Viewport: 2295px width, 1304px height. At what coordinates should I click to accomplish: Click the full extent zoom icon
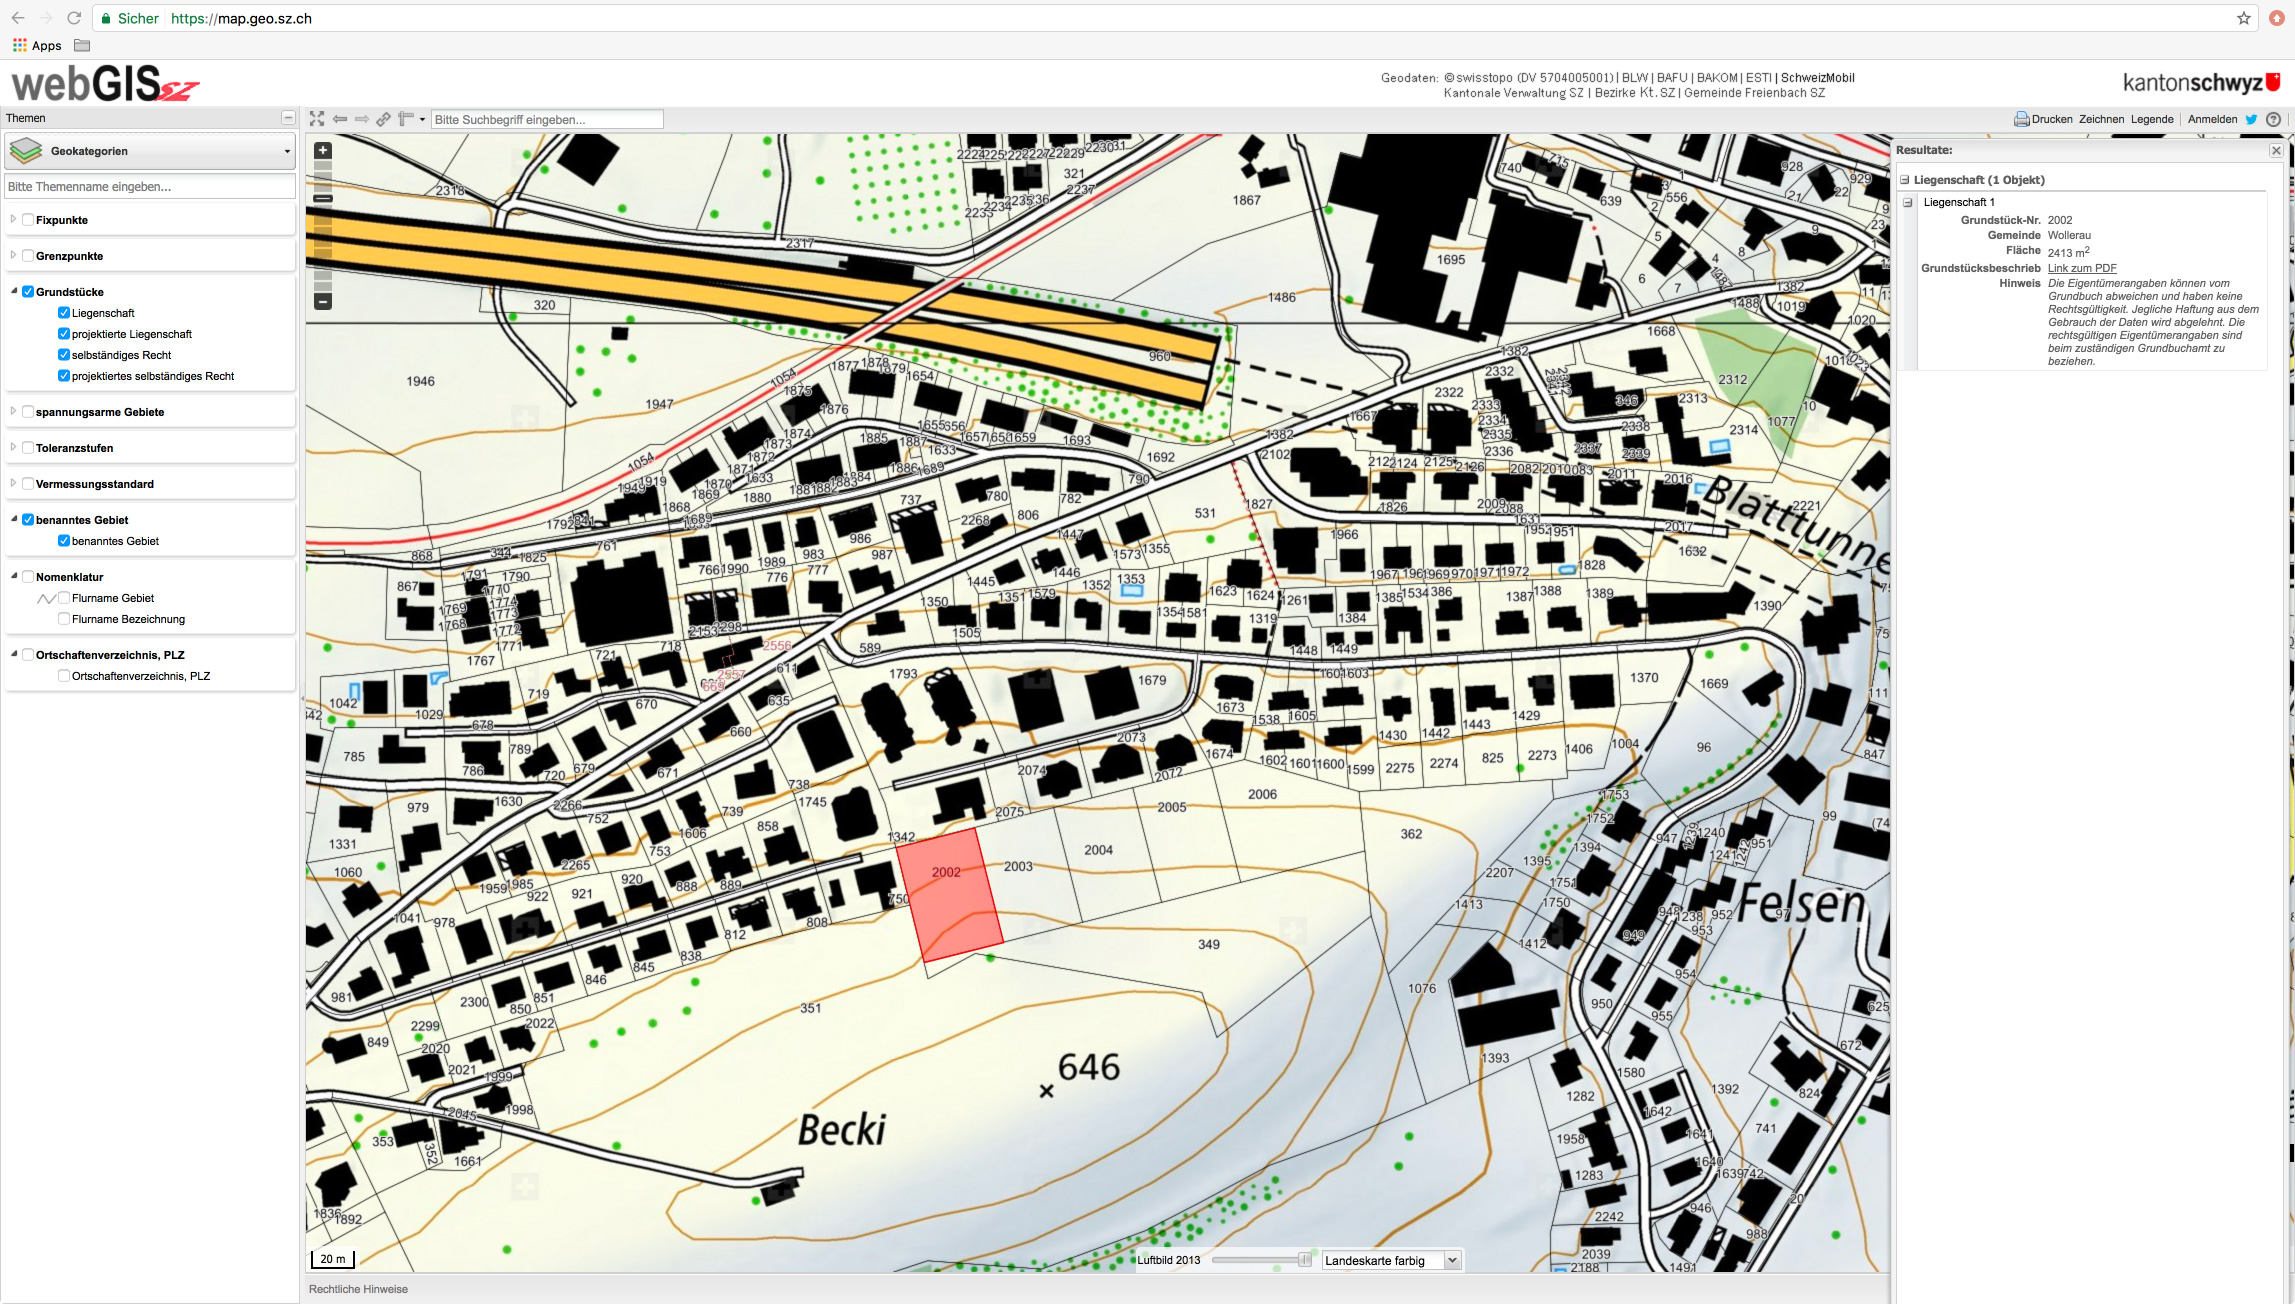pos(317,119)
